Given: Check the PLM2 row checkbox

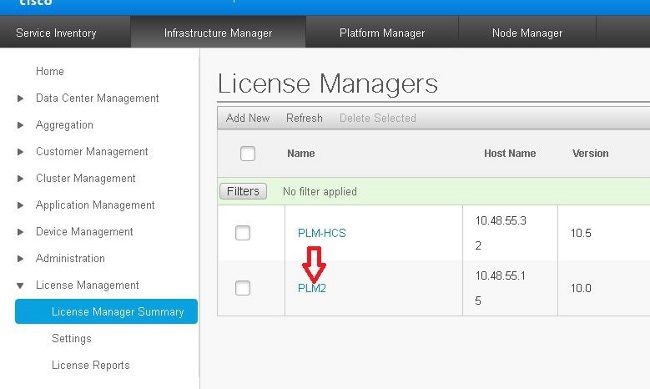Looking at the screenshot, I should (243, 288).
